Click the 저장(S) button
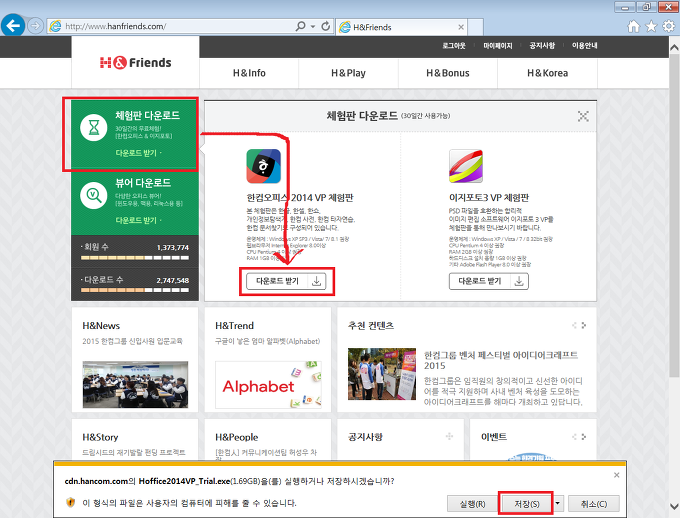This screenshot has height=518, width=680. (x=526, y=504)
